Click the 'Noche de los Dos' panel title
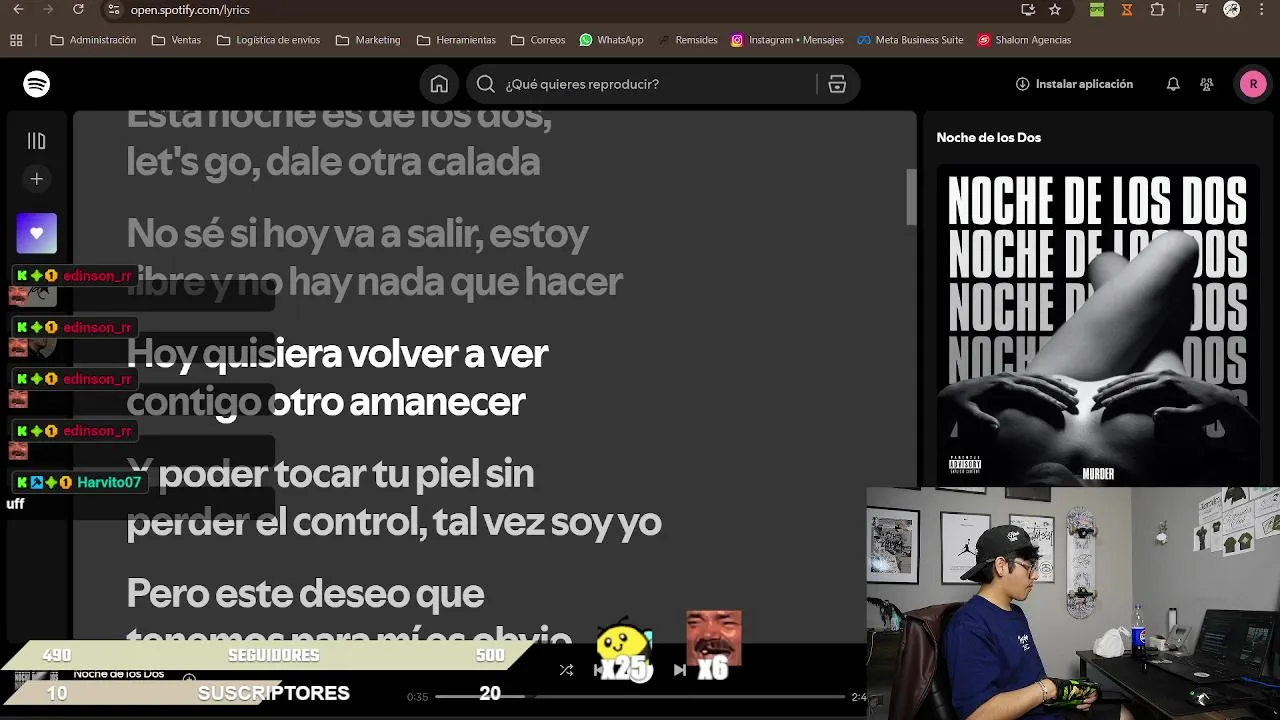 coord(989,137)
